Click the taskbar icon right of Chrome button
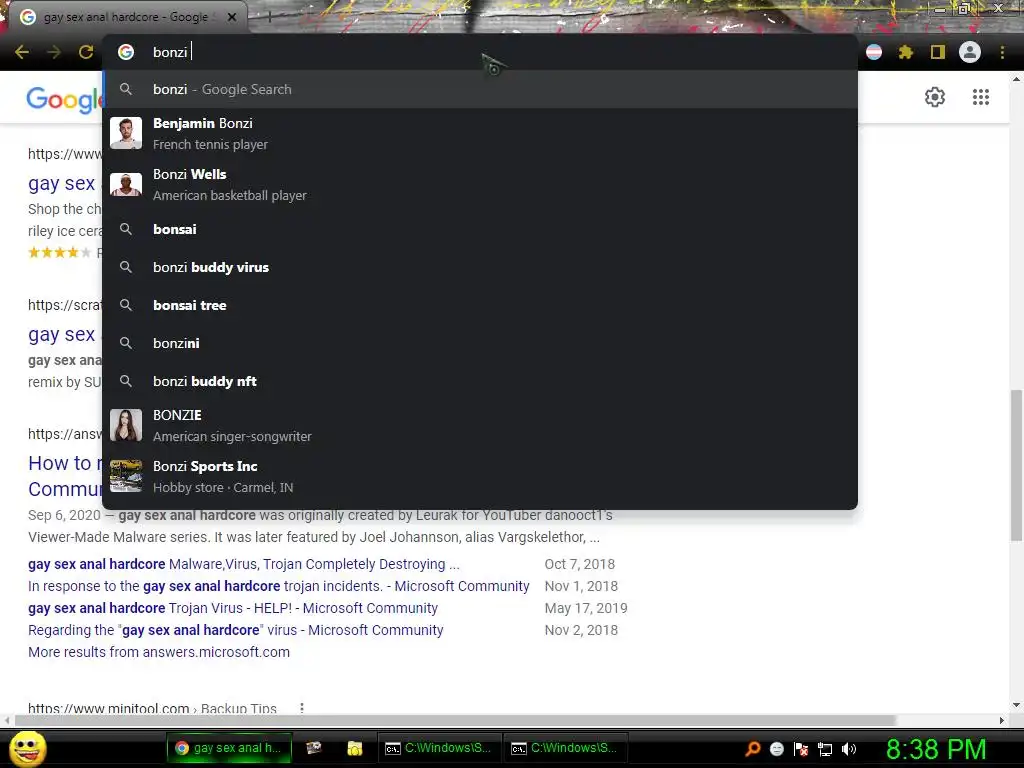 tap(313, 748)
